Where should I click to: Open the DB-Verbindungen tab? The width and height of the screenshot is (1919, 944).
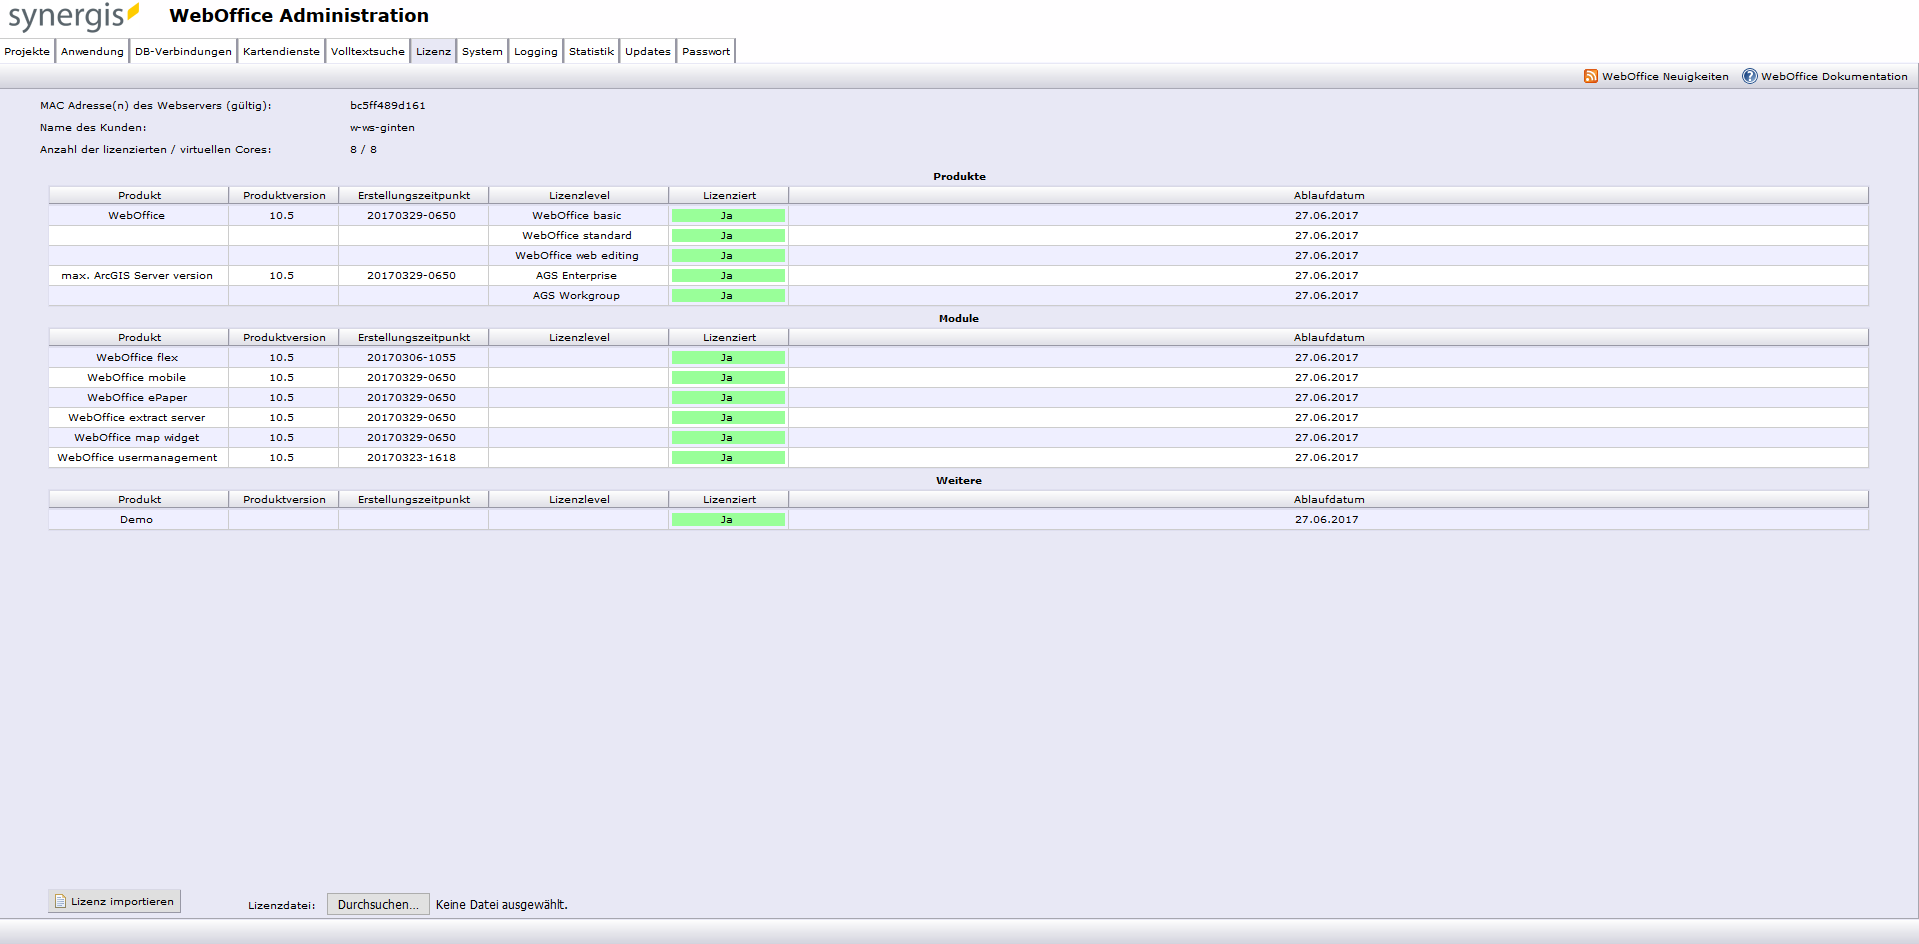point(182,51)
